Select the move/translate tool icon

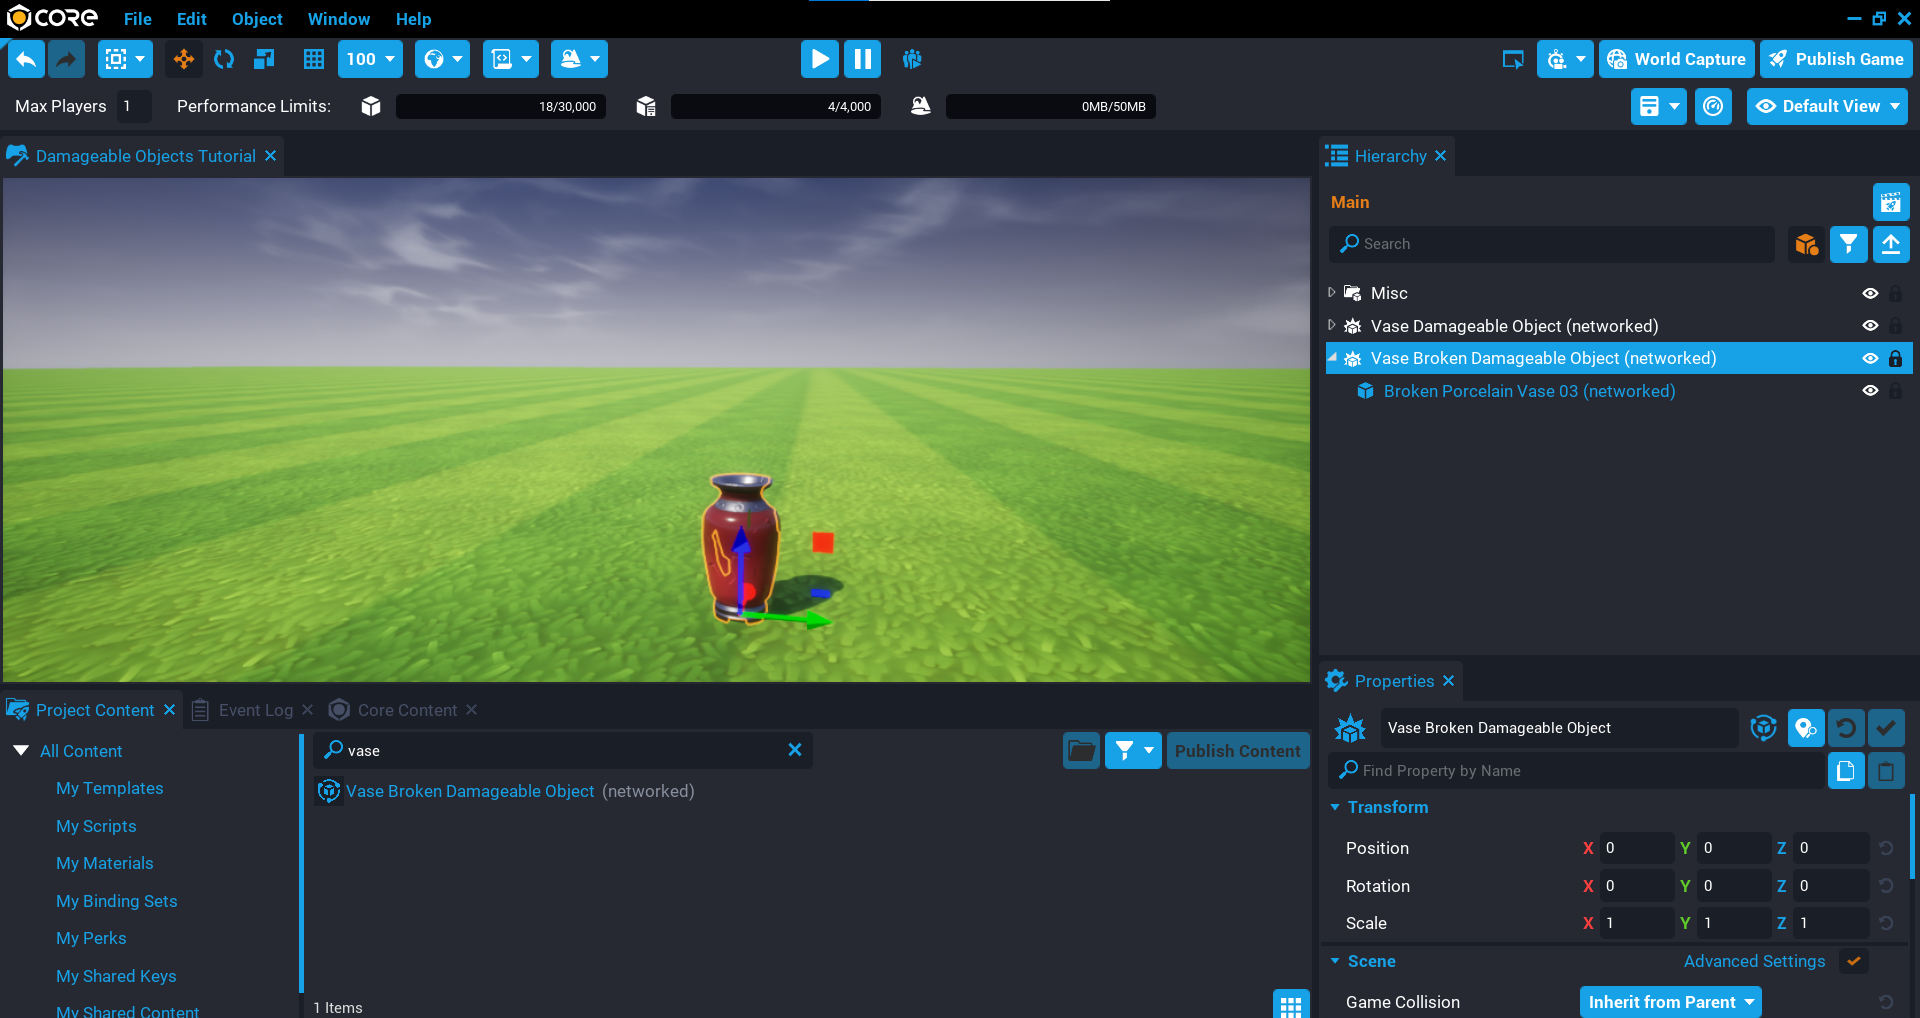(184, 59)
